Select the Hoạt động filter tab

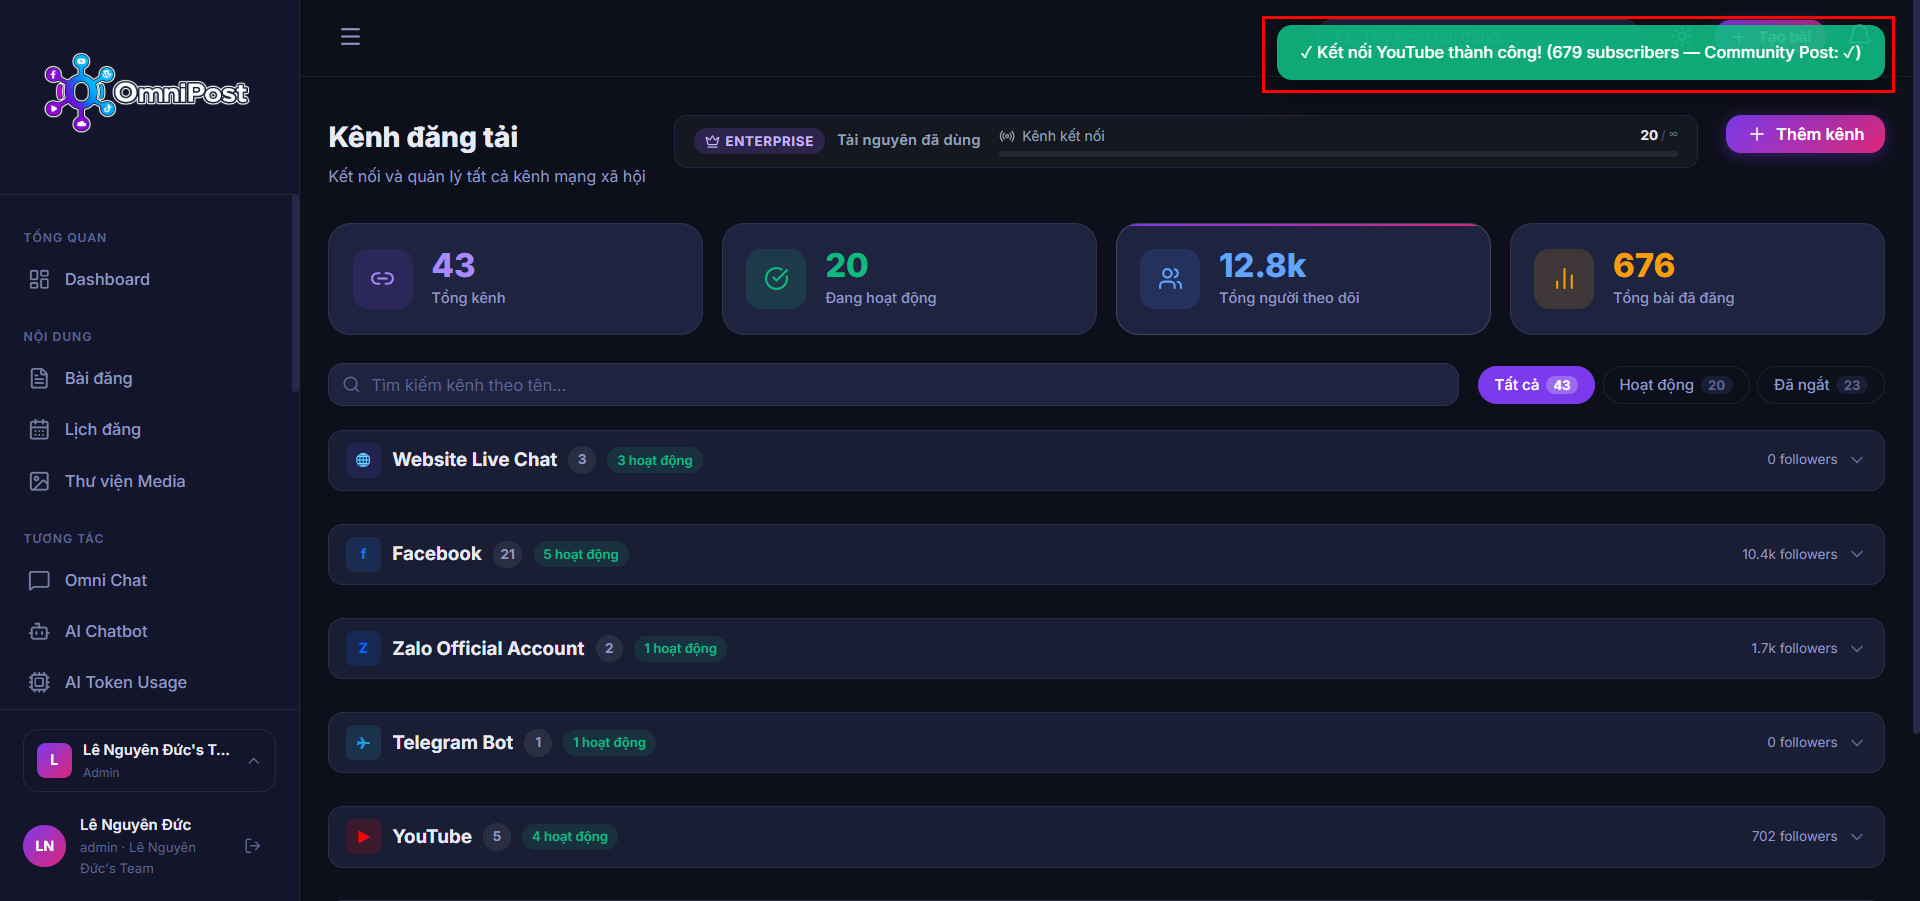[x=1675, y=385]
